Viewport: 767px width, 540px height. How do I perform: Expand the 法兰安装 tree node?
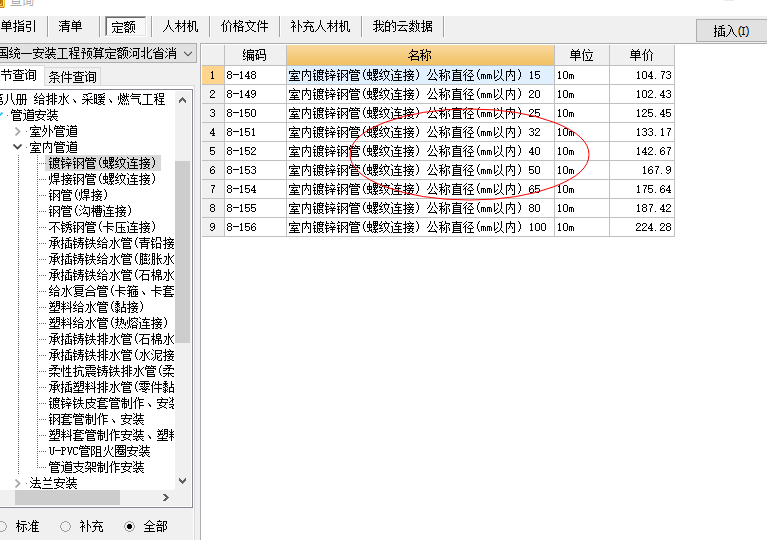pos(18,484)
